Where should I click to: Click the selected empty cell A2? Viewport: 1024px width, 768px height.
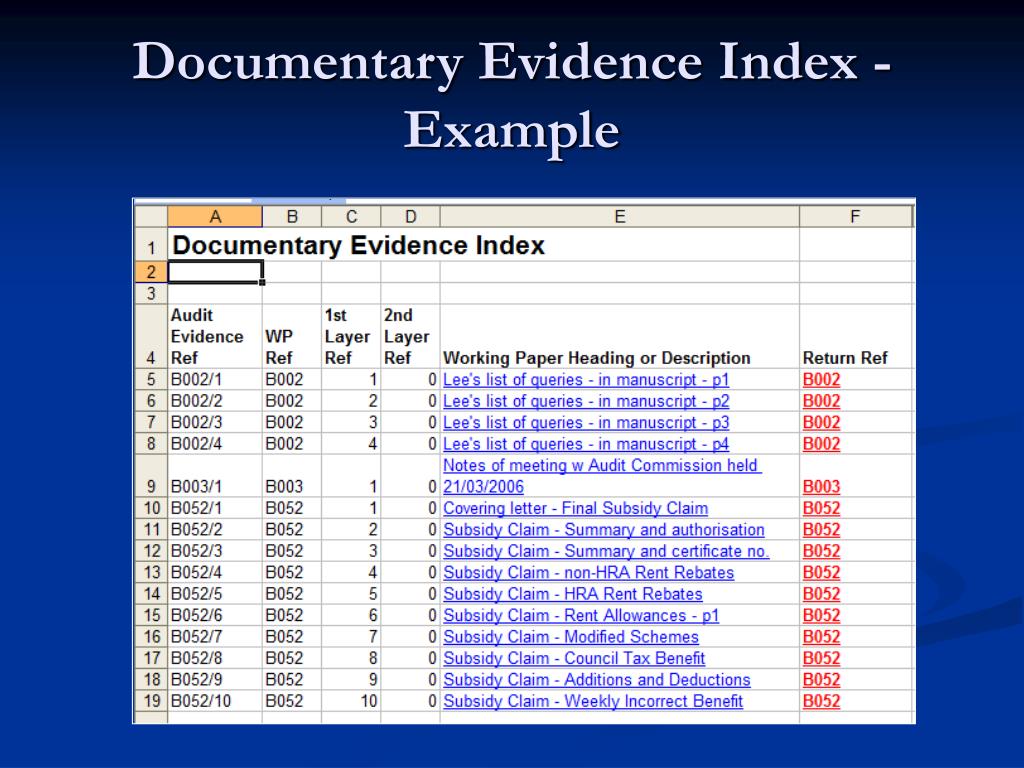click(x=215, y=272)
